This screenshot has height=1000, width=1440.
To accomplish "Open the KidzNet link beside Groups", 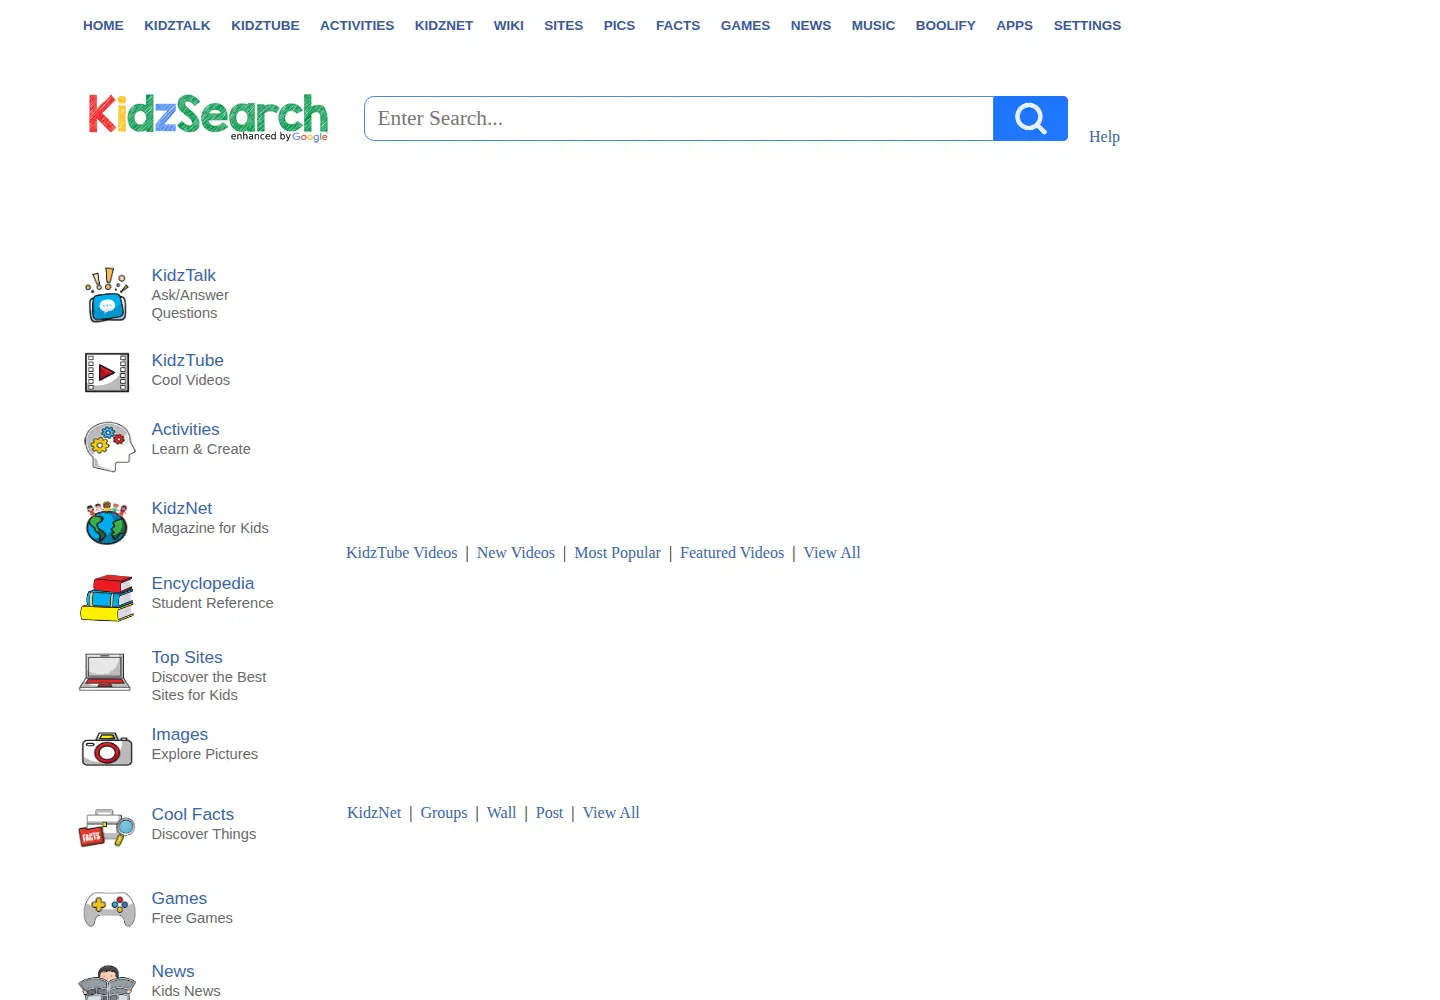I will click(374, 813).
